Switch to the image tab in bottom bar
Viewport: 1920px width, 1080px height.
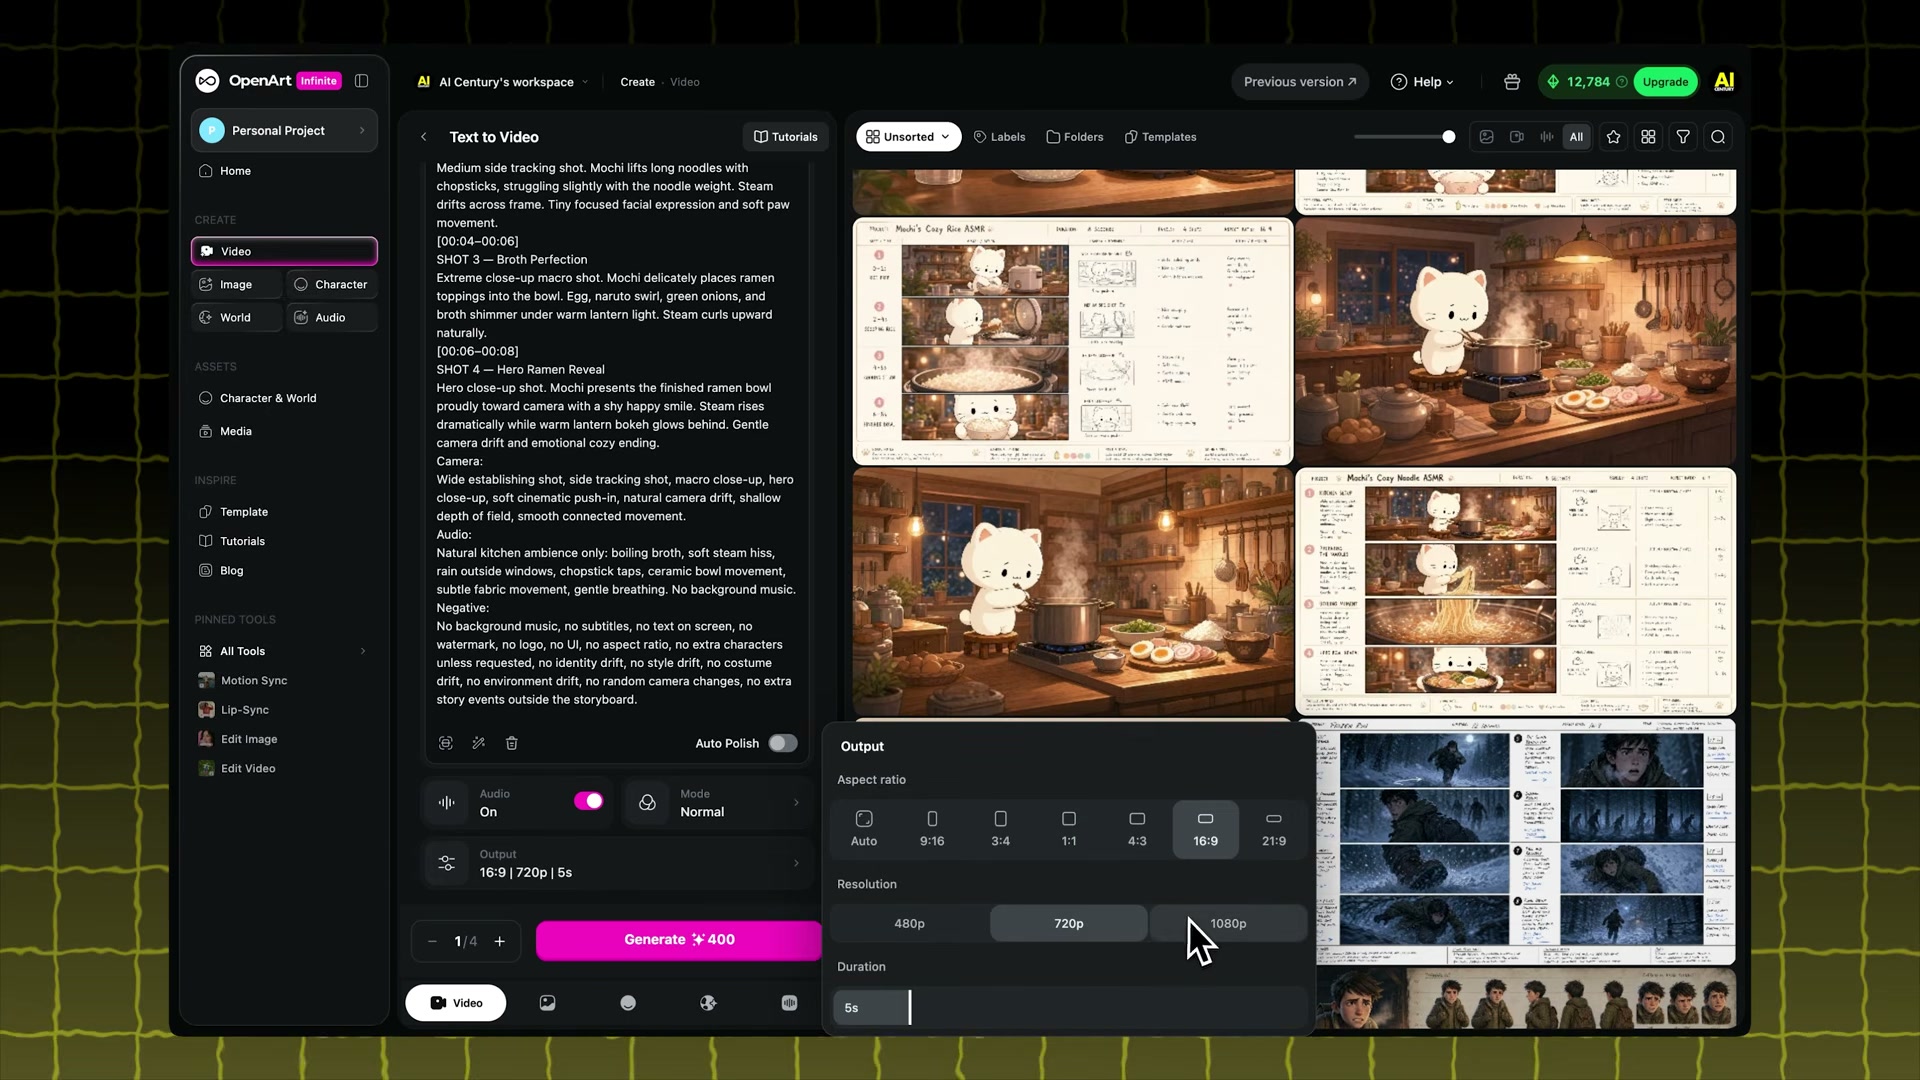pyautogui.click(x=547, y=1003)
